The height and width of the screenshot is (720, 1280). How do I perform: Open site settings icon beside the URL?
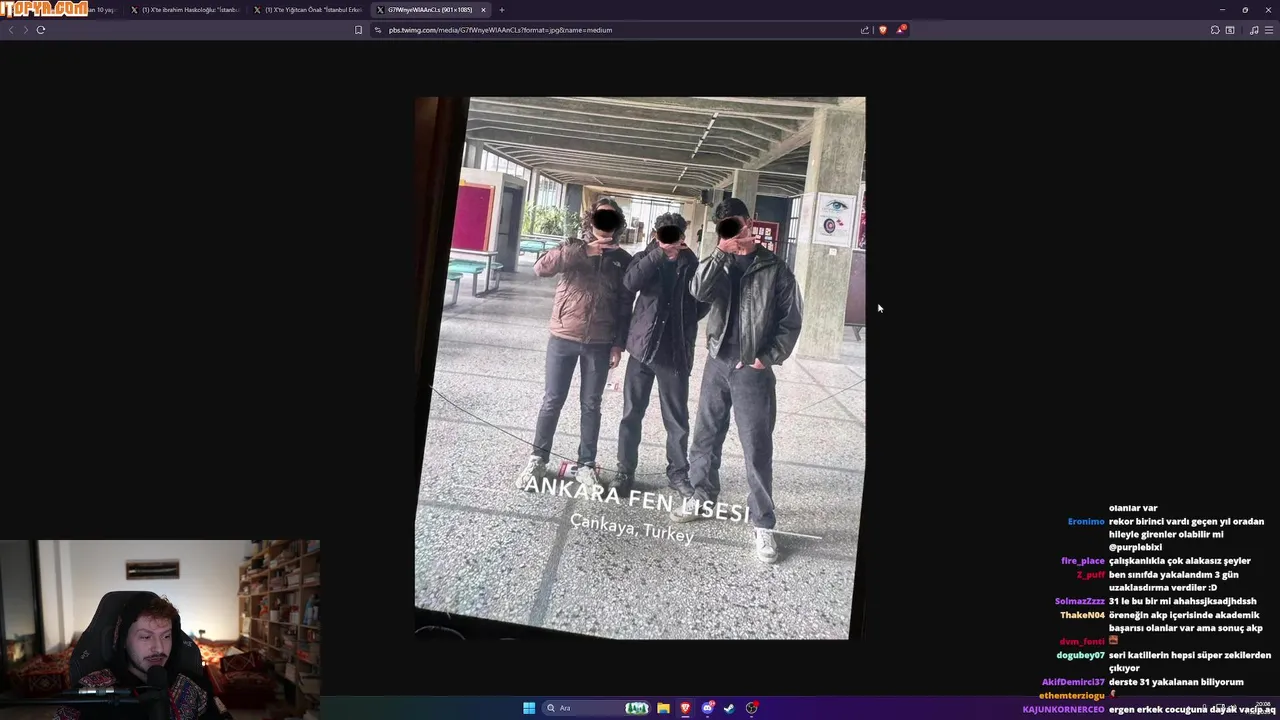378,30
